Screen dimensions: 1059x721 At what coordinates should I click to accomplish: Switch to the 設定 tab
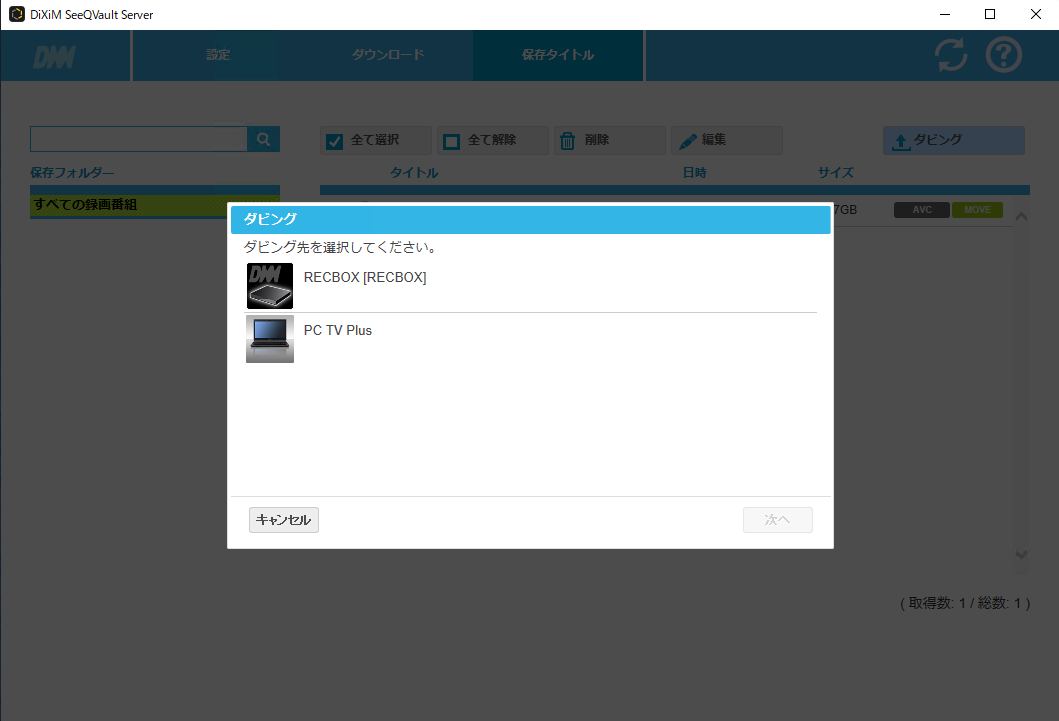click(218, 55)
